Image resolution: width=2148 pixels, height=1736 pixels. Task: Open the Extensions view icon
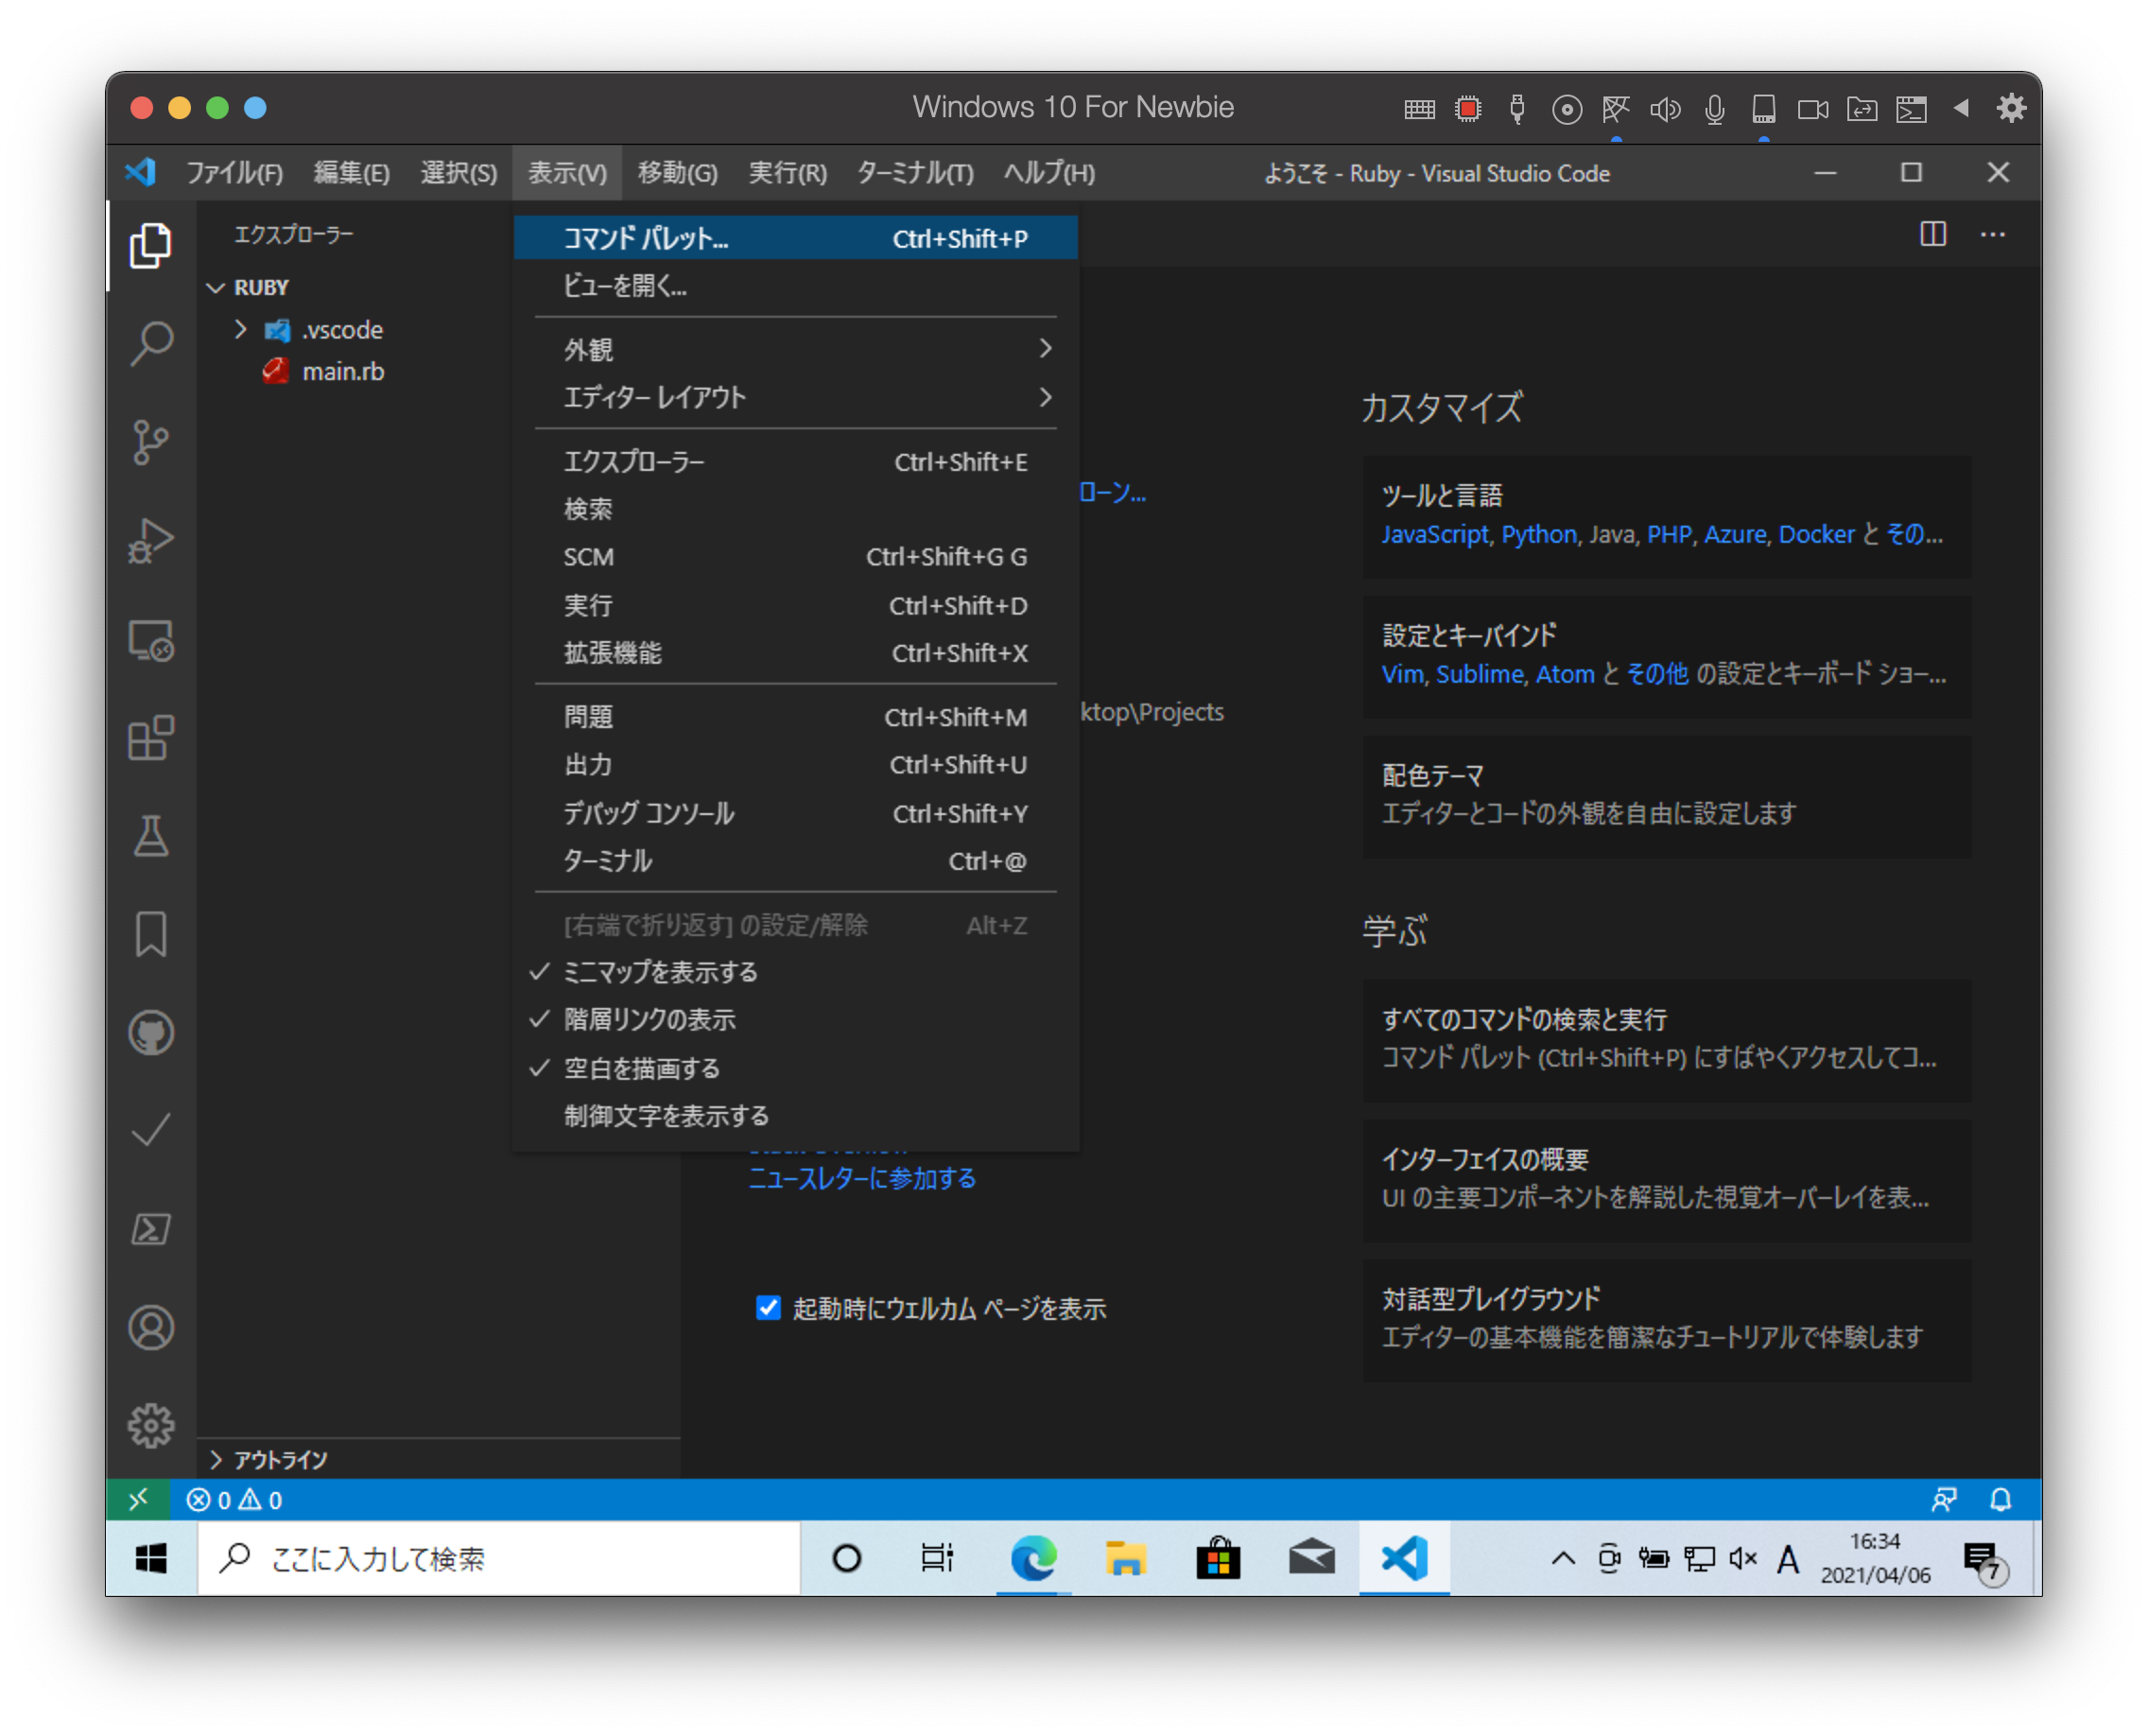151,740
